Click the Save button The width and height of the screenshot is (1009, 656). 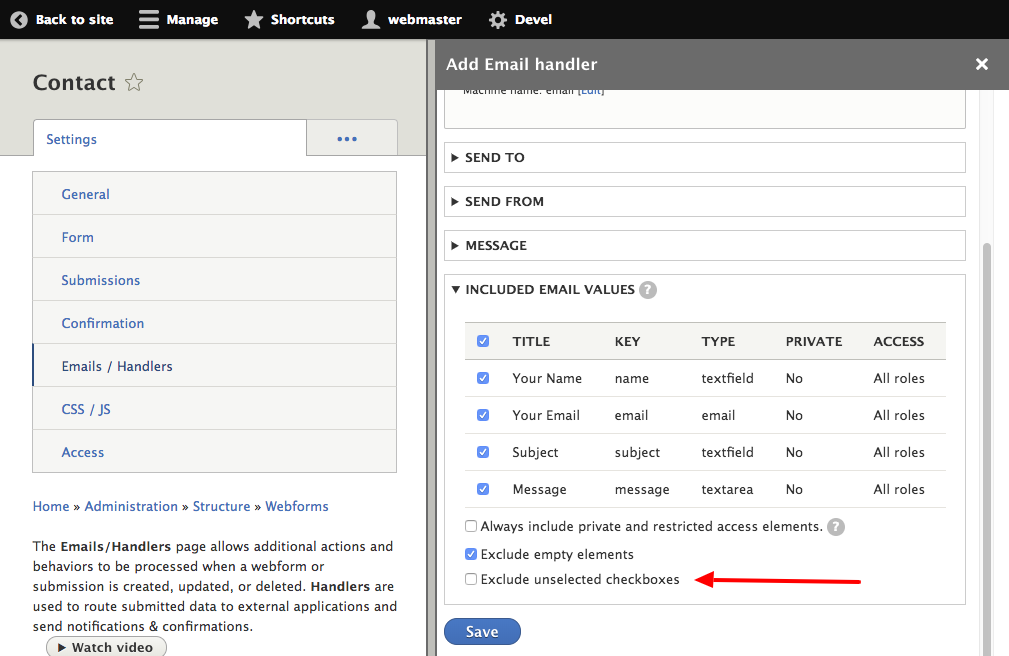coord(482,632)
